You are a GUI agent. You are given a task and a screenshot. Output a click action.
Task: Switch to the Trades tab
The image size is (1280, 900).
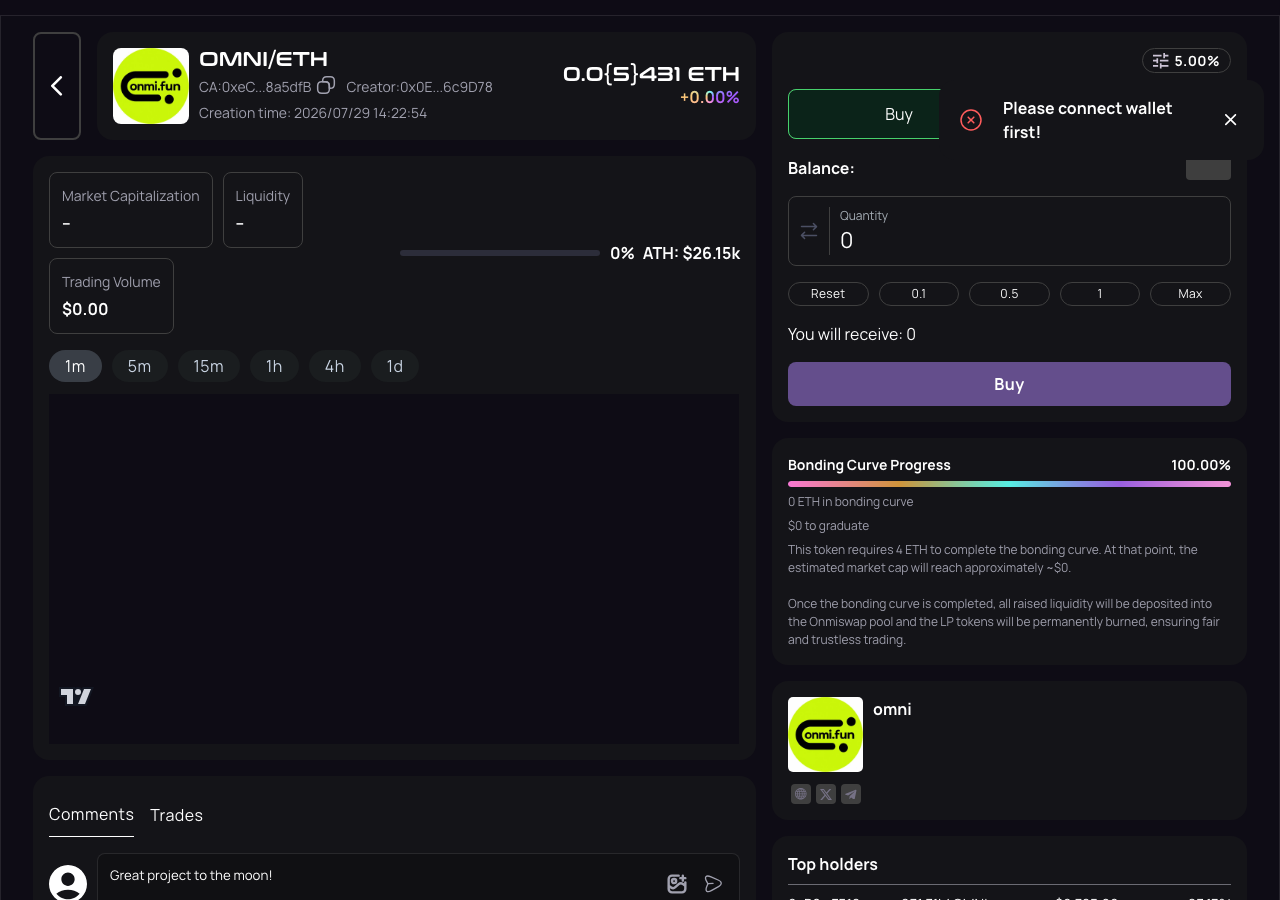click(x=176, y=815)
